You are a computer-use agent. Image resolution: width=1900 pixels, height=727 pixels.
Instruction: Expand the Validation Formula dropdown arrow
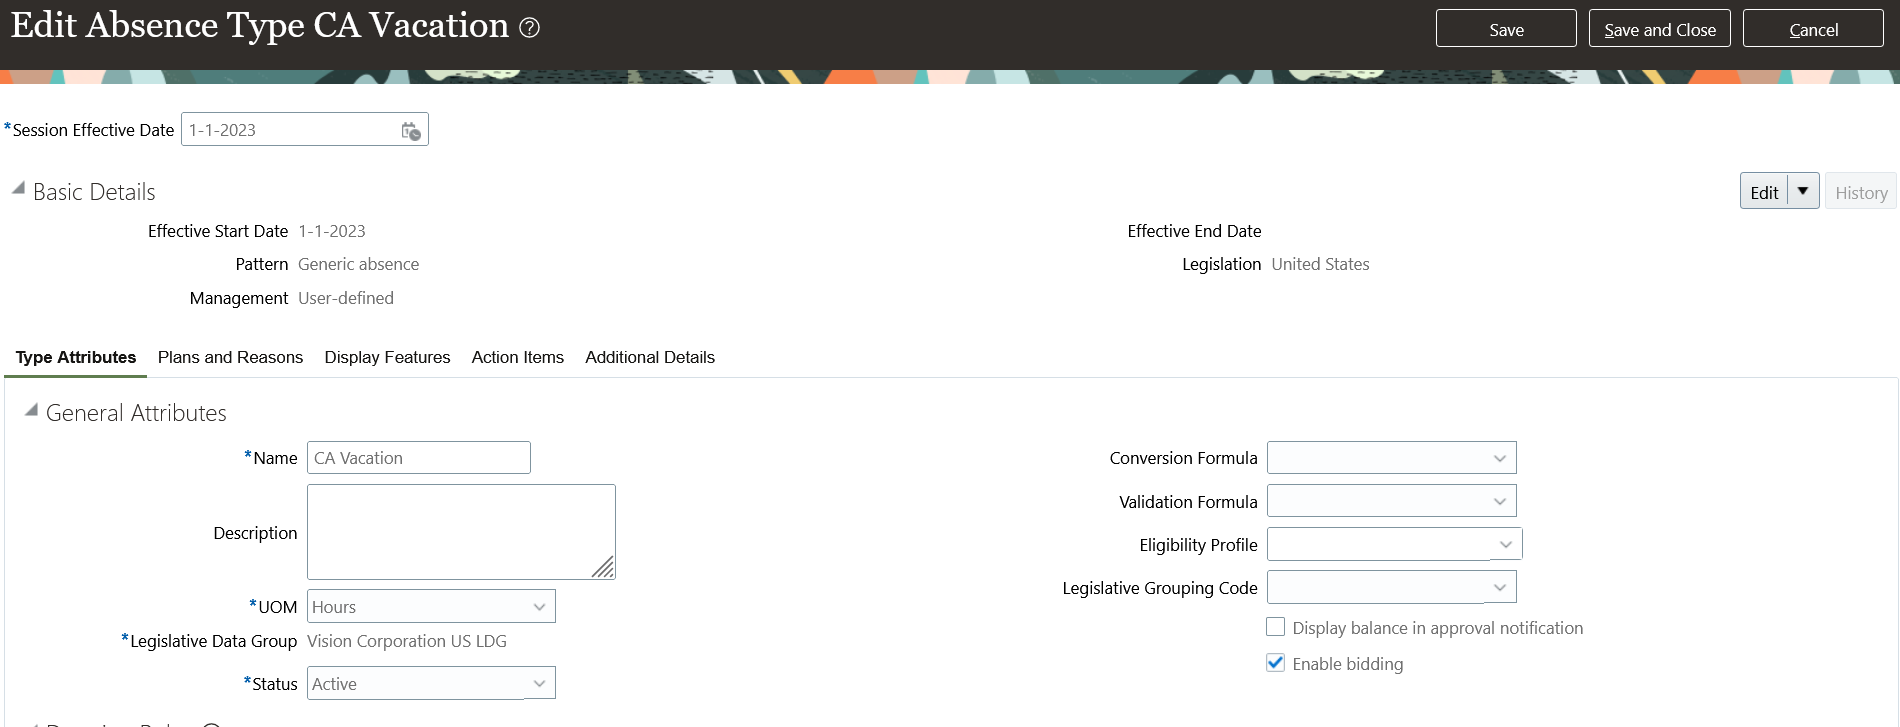(1500, 501)
